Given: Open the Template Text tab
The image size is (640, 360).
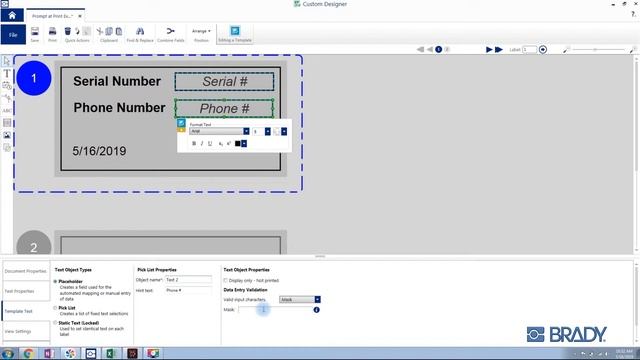Looking at the screenshot, I should pyautogui.click(x=26, y=311).
